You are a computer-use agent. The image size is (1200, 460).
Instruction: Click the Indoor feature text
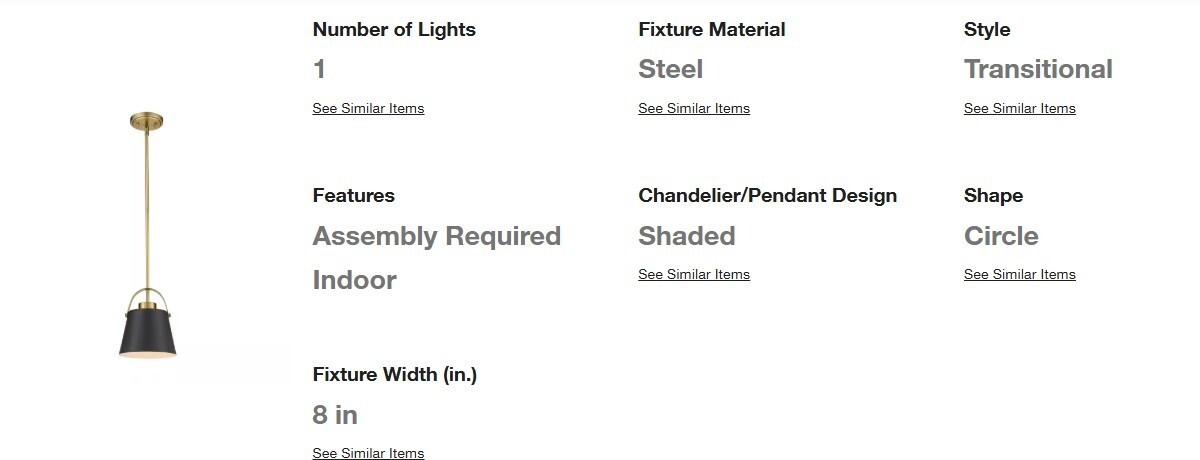click(355, 280)
